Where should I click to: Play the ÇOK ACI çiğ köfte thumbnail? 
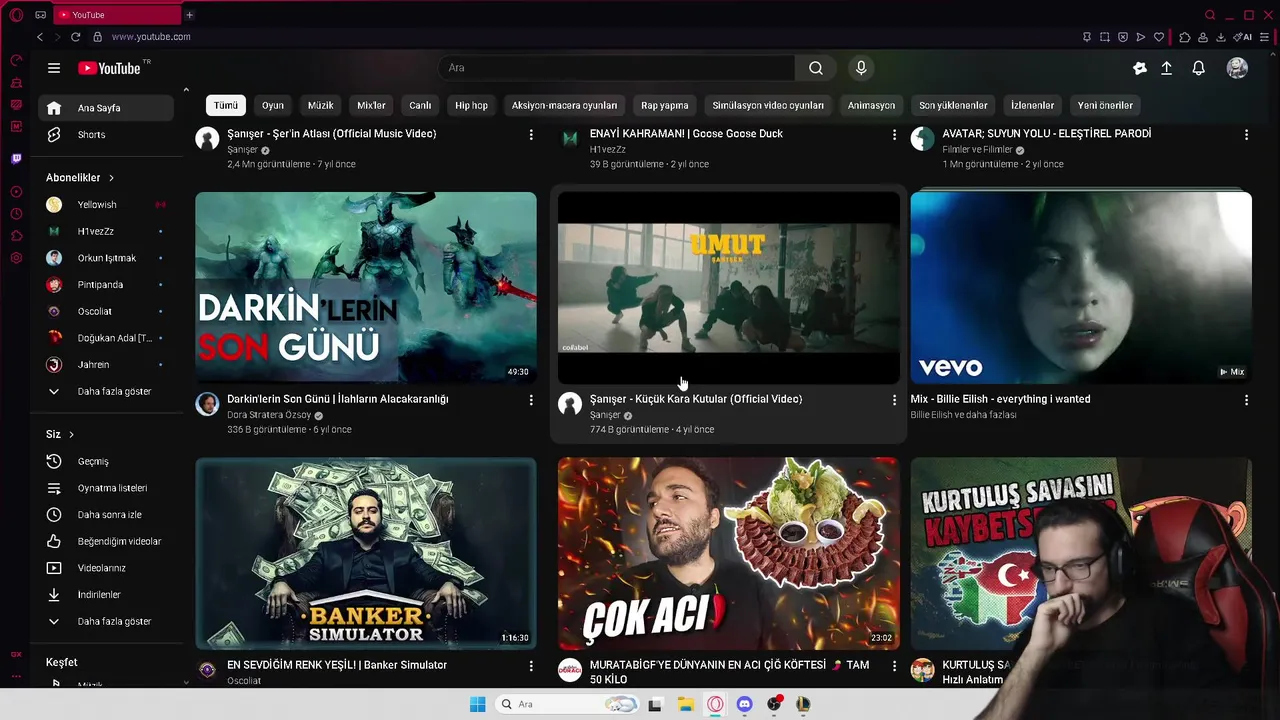click(729, 554)
